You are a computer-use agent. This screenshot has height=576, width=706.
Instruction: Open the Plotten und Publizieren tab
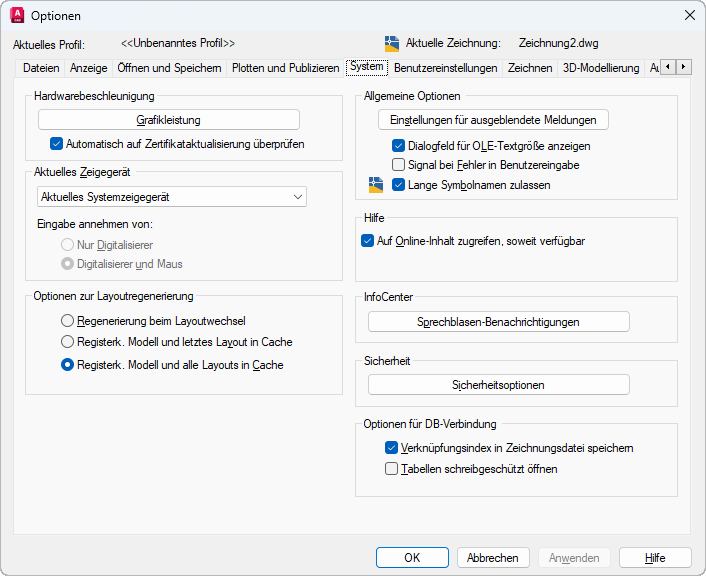pos(286,68)
